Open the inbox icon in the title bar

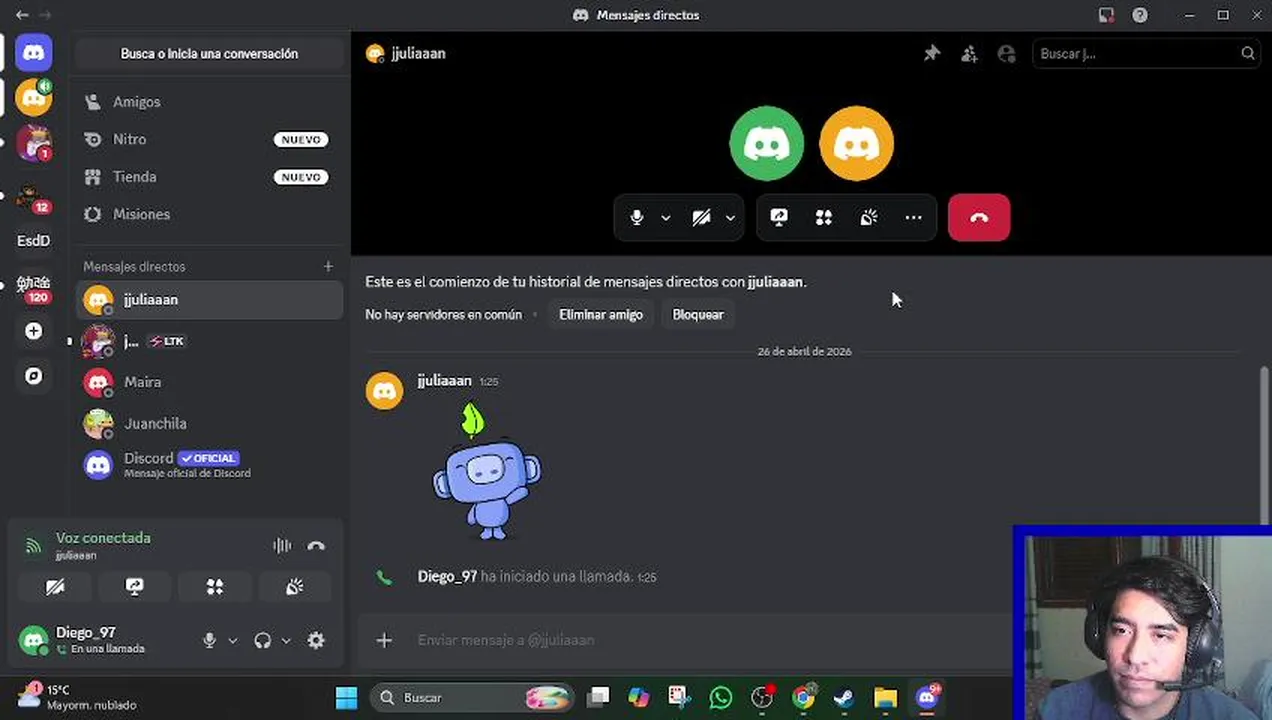(x=1106, y=15)
